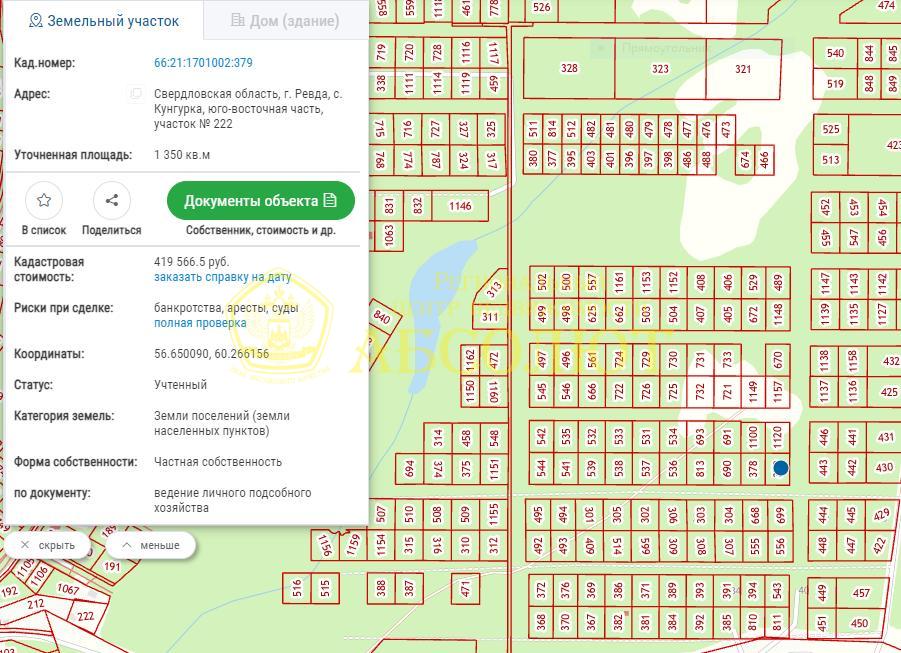Click the area value 1 350 кв.м
Image resolution: width=901 pixels, height=653 pixels.
[x=182, y=155]
